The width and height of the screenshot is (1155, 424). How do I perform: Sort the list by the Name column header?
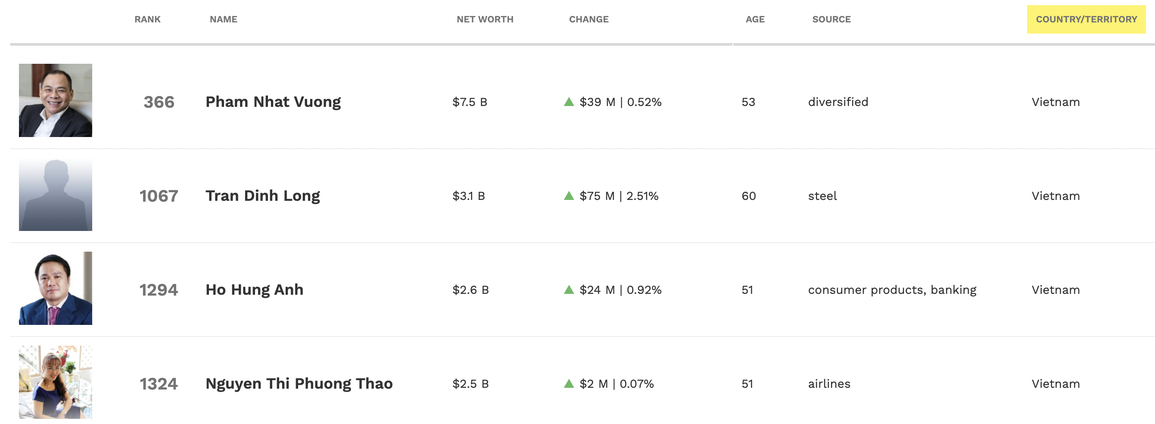(x=223, y=19)
